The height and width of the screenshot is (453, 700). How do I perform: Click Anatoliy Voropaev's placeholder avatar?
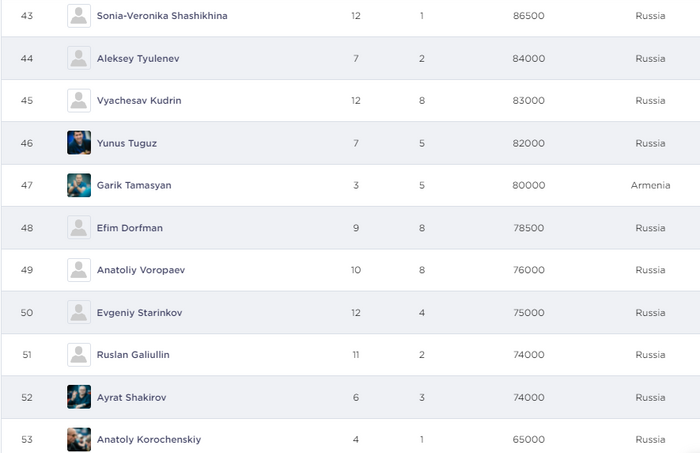point(79,270)
